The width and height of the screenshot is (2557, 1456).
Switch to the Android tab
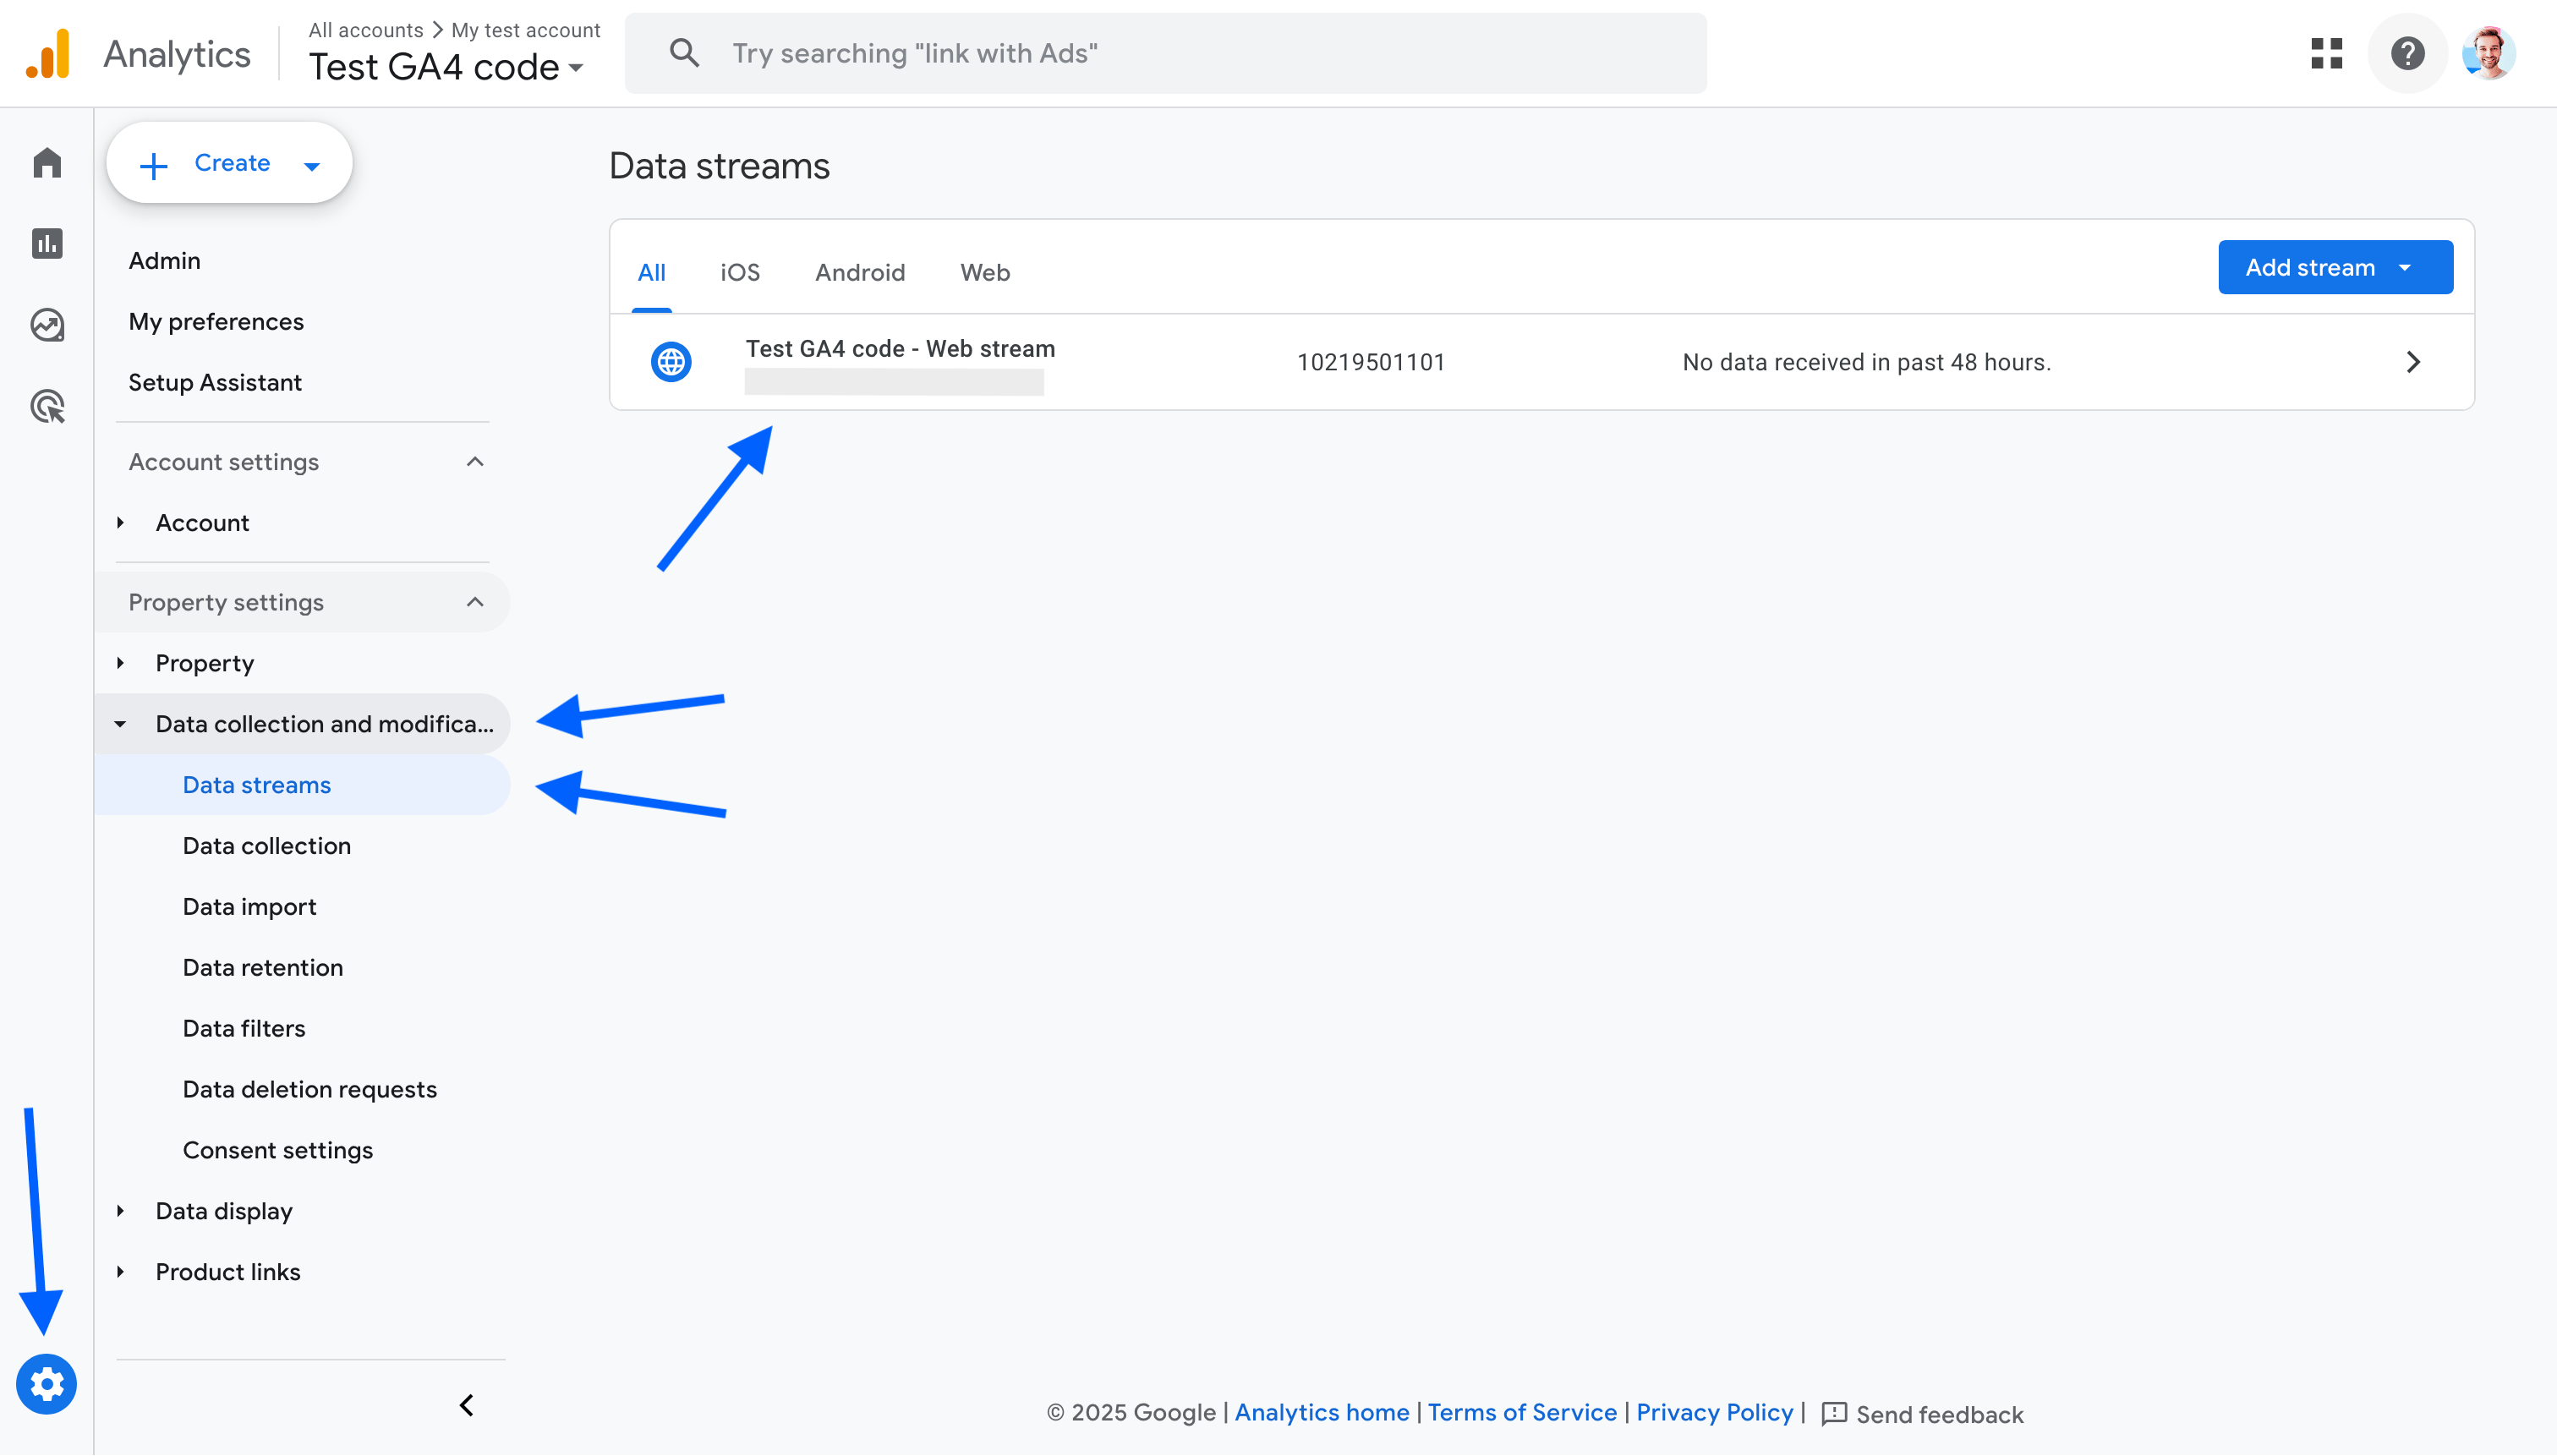coord(860,272)
